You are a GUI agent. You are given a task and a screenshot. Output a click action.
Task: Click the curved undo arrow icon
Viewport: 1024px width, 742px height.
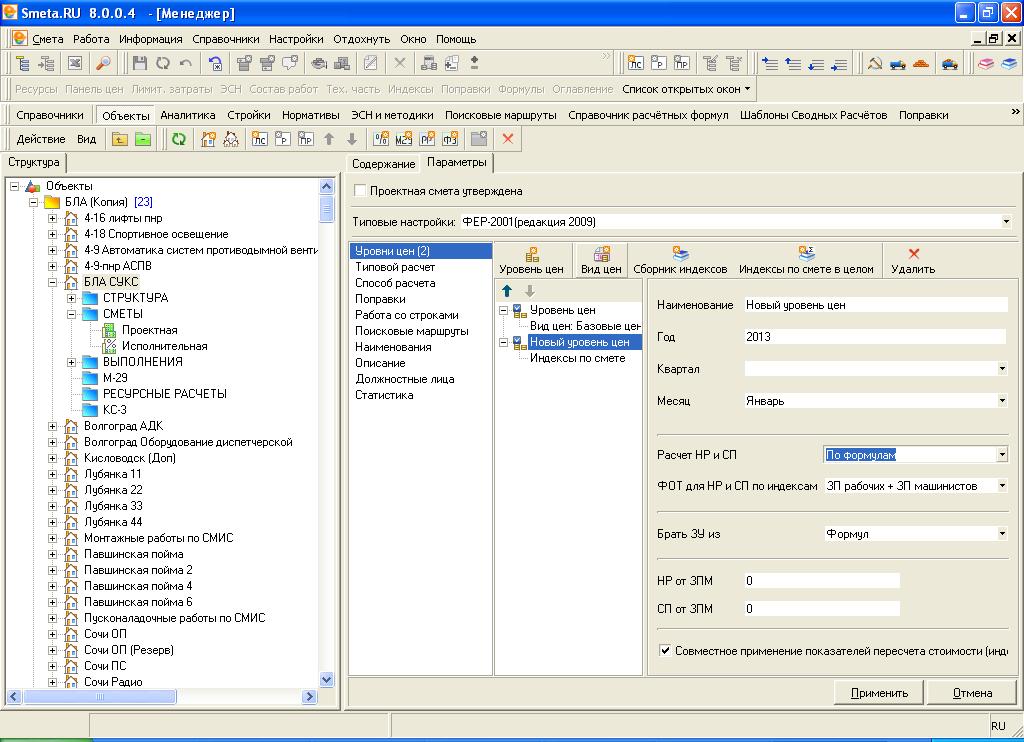tap(185, 63)
